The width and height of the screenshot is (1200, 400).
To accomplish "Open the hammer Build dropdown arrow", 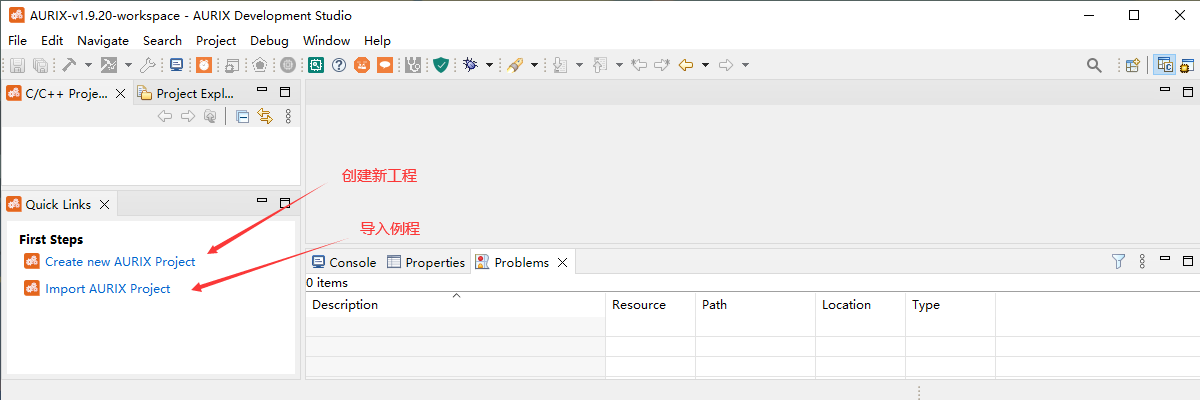I will [88, 65].
